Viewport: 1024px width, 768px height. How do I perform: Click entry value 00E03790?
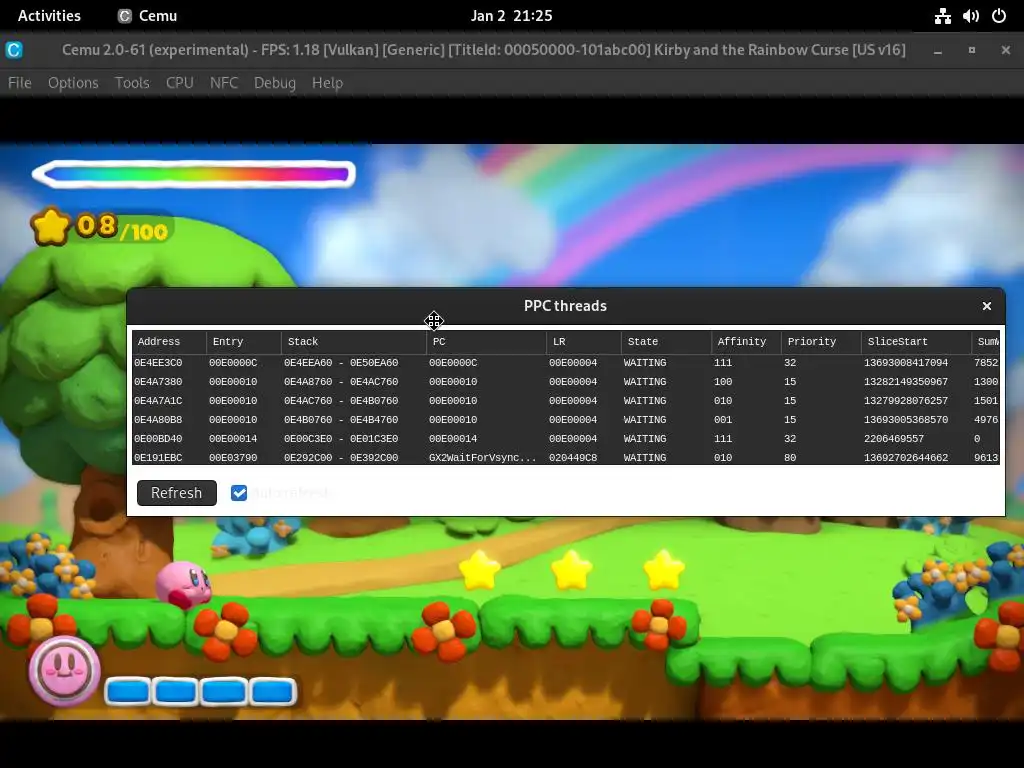(x=233, y=457)
